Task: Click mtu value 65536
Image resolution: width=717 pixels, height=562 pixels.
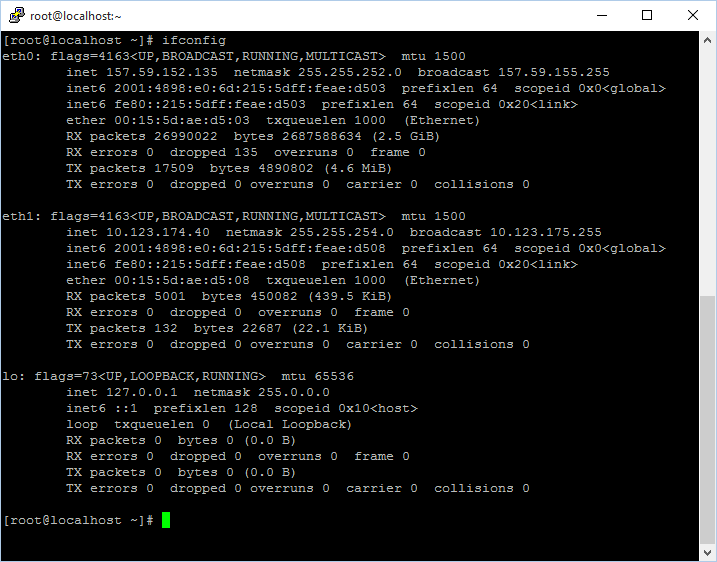Action: click(x=334, y=376)
